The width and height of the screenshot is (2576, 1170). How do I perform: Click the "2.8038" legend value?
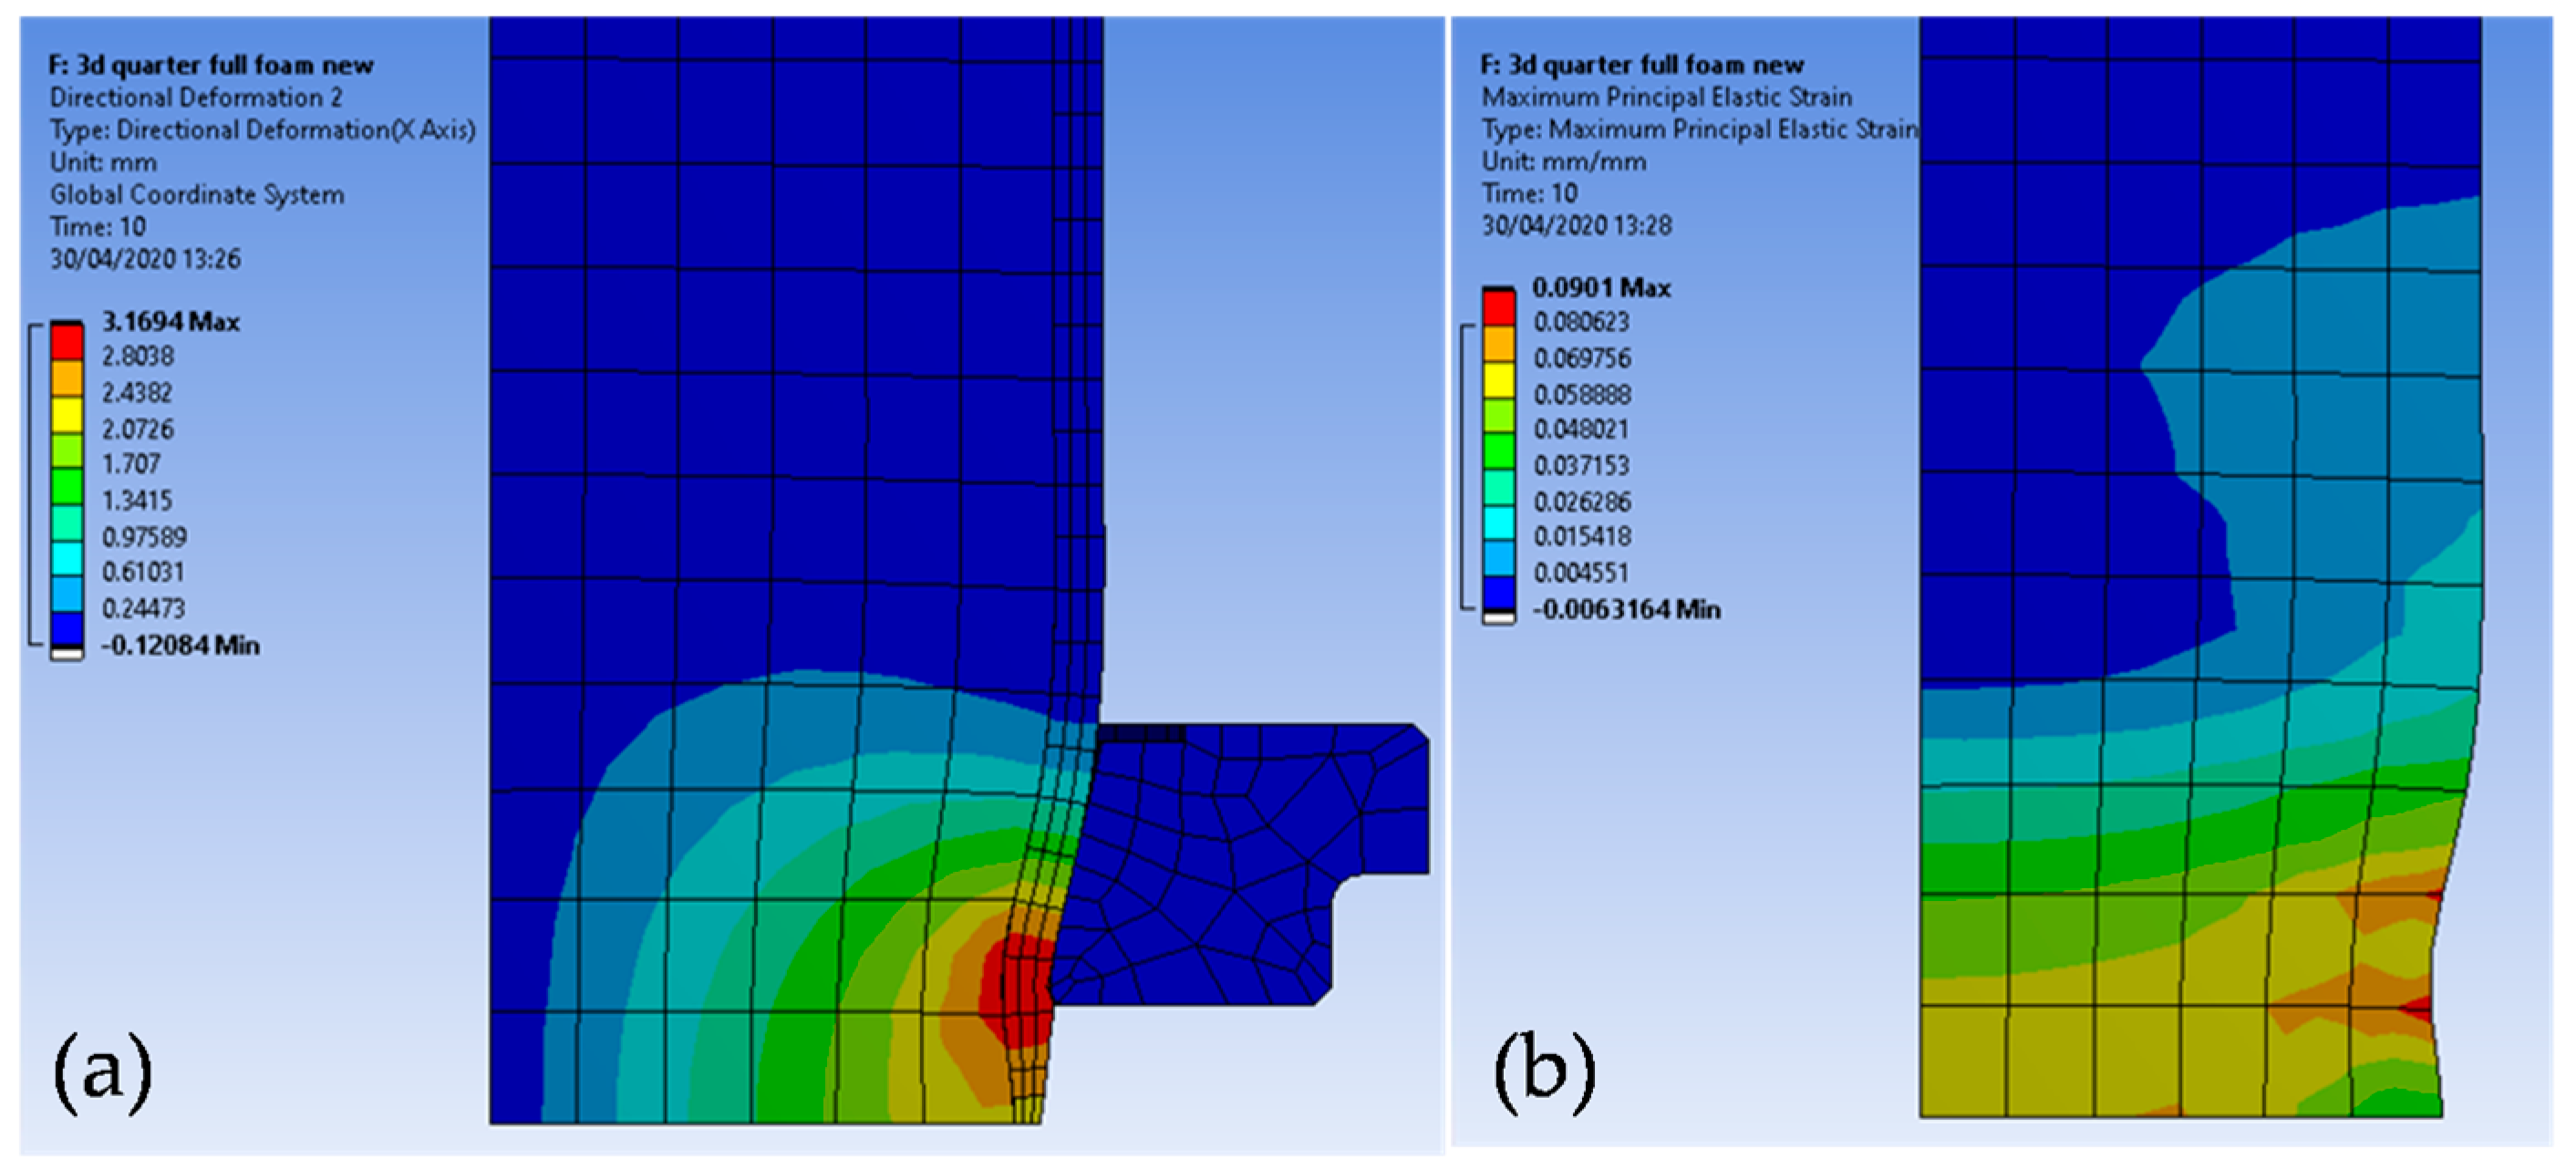(x=138, y=357)
